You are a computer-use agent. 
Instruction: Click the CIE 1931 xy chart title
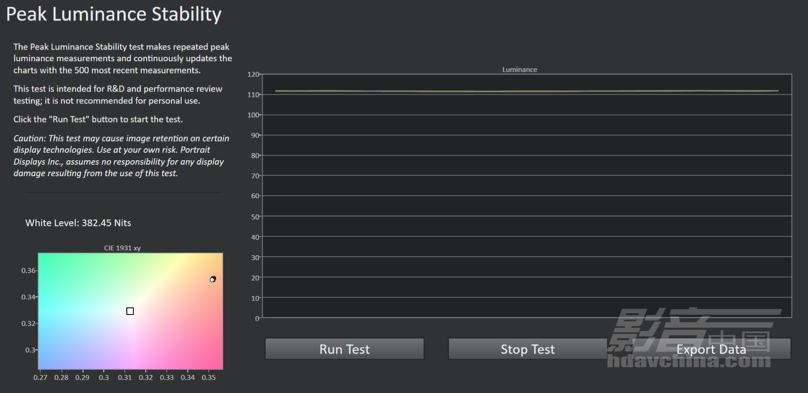coord(122,248)
